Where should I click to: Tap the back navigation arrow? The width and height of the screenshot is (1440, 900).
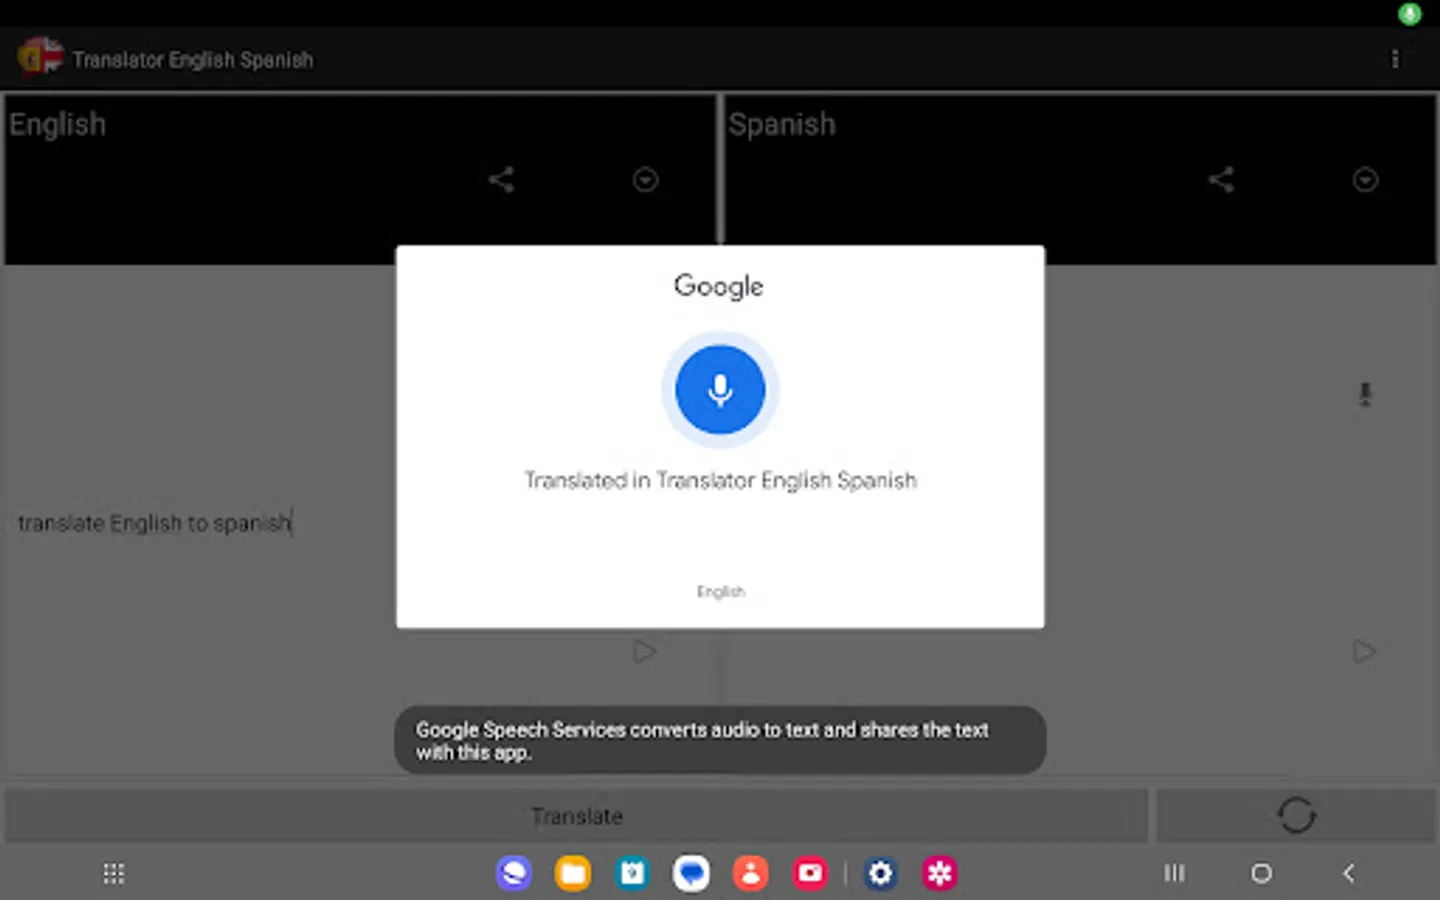click(x=1349, y=874)
